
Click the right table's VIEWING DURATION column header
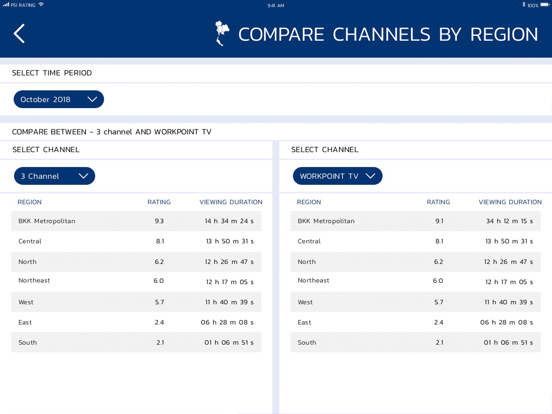(510, 202)
